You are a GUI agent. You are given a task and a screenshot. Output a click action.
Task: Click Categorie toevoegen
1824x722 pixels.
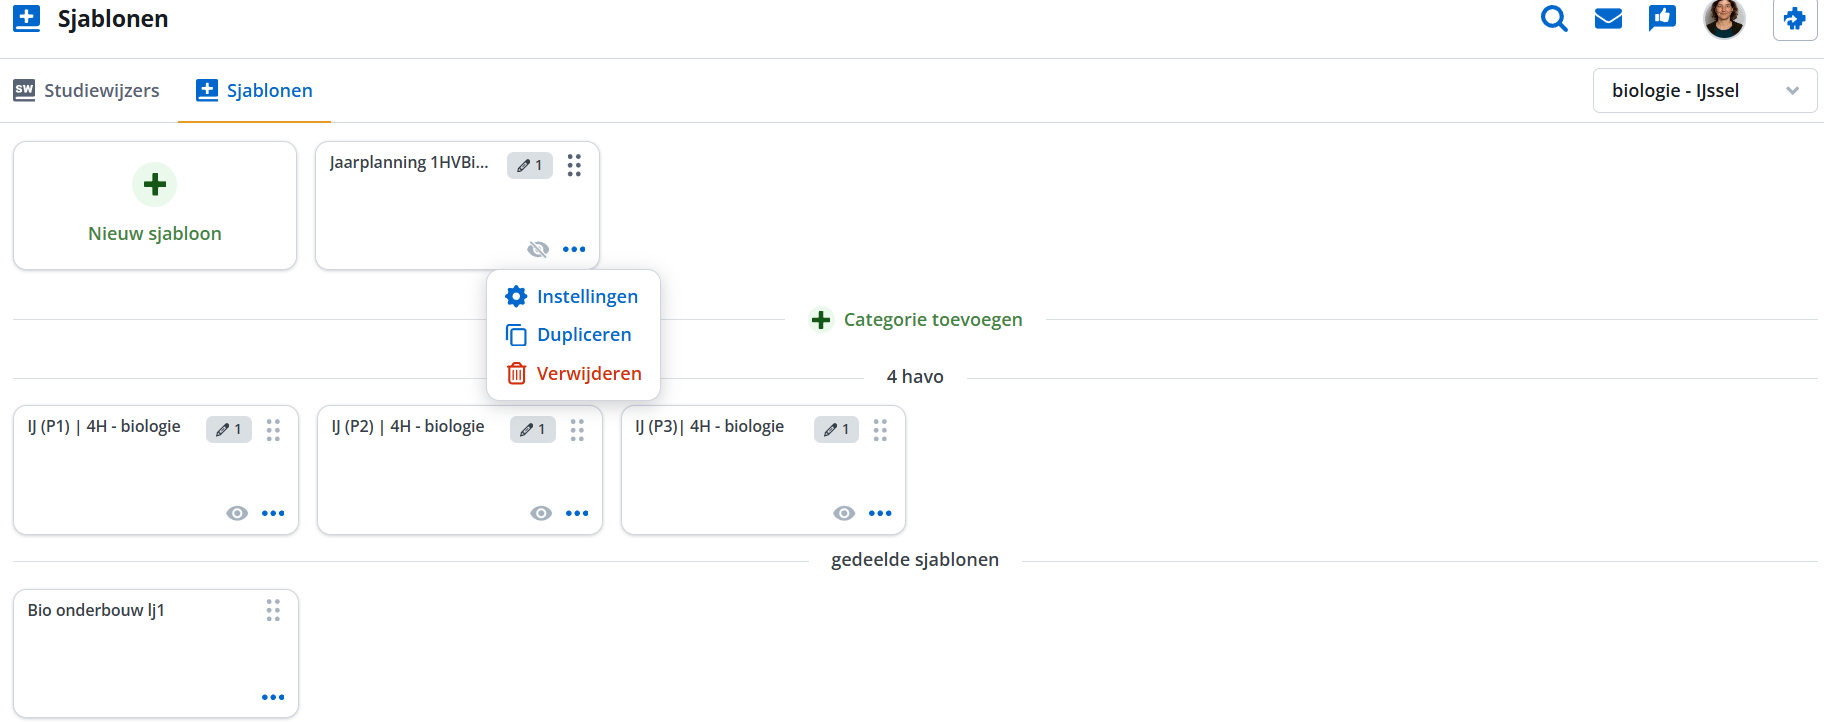pyautogui.click(x=916, y=320)
